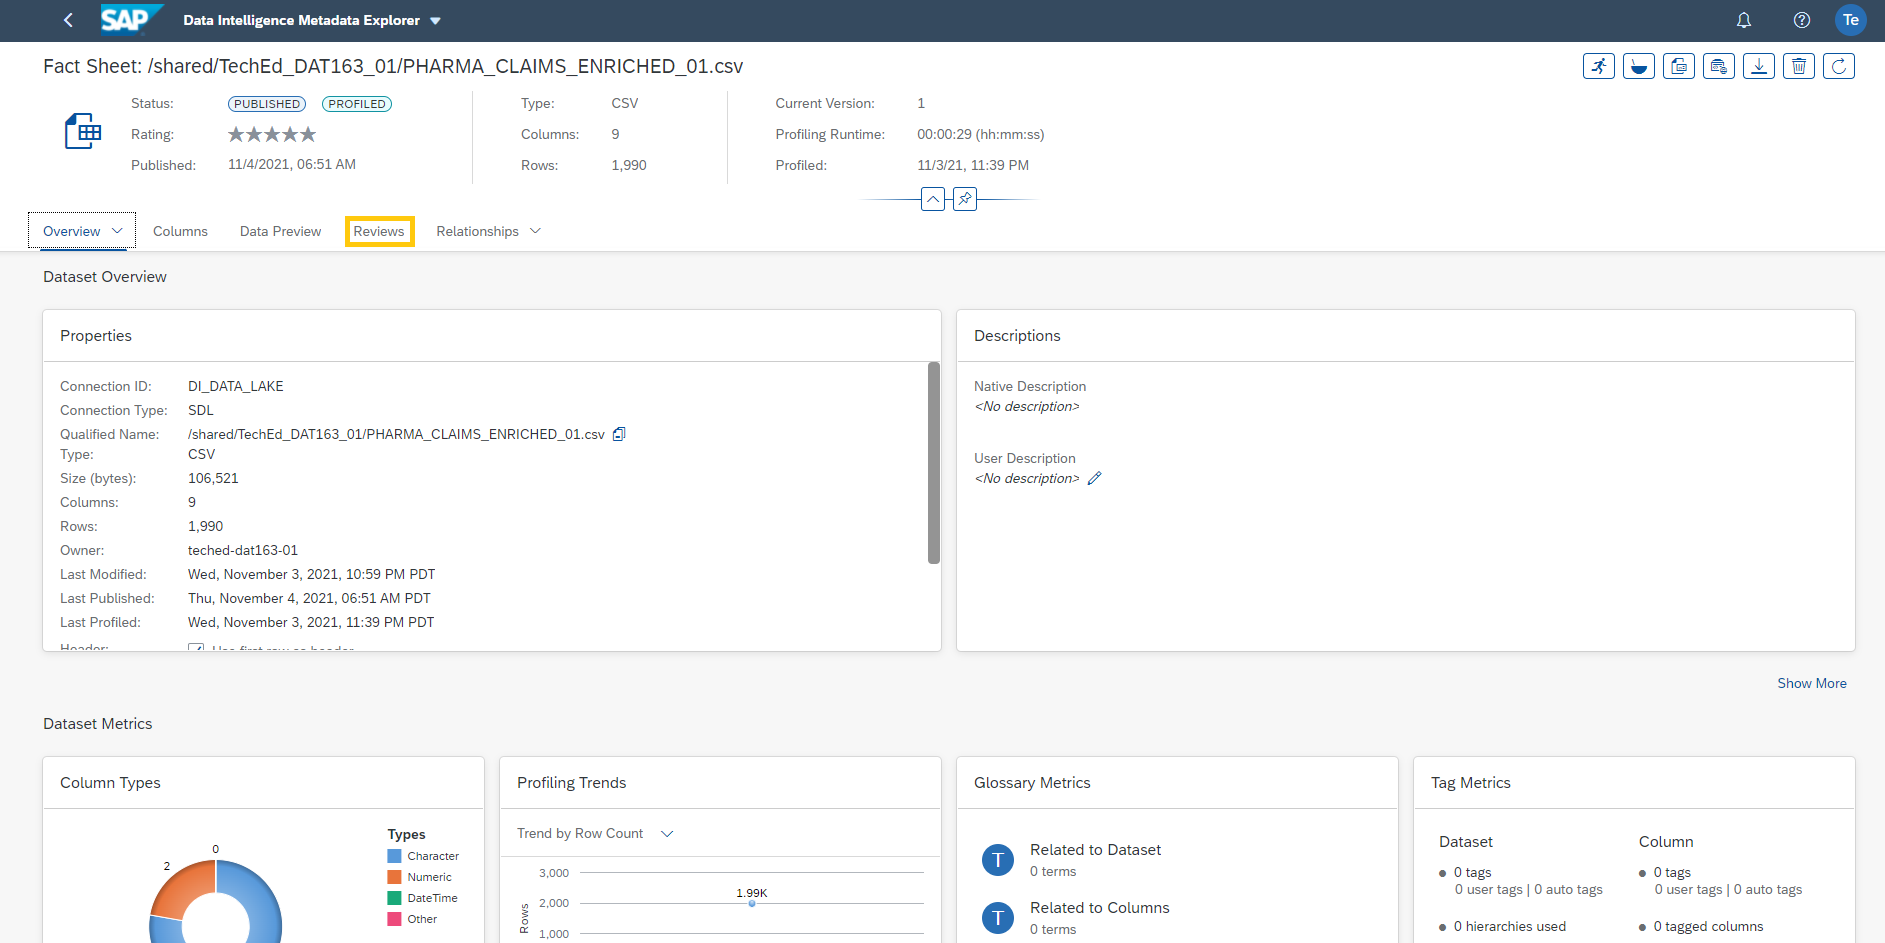Click the Show More link
This screenshot has width=1885, height=943.
1812,683
